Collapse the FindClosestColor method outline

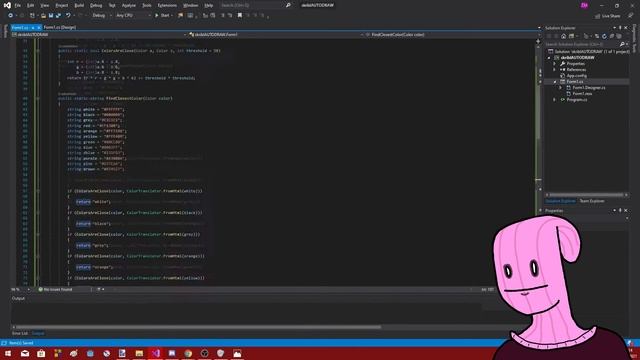point(38,98)
